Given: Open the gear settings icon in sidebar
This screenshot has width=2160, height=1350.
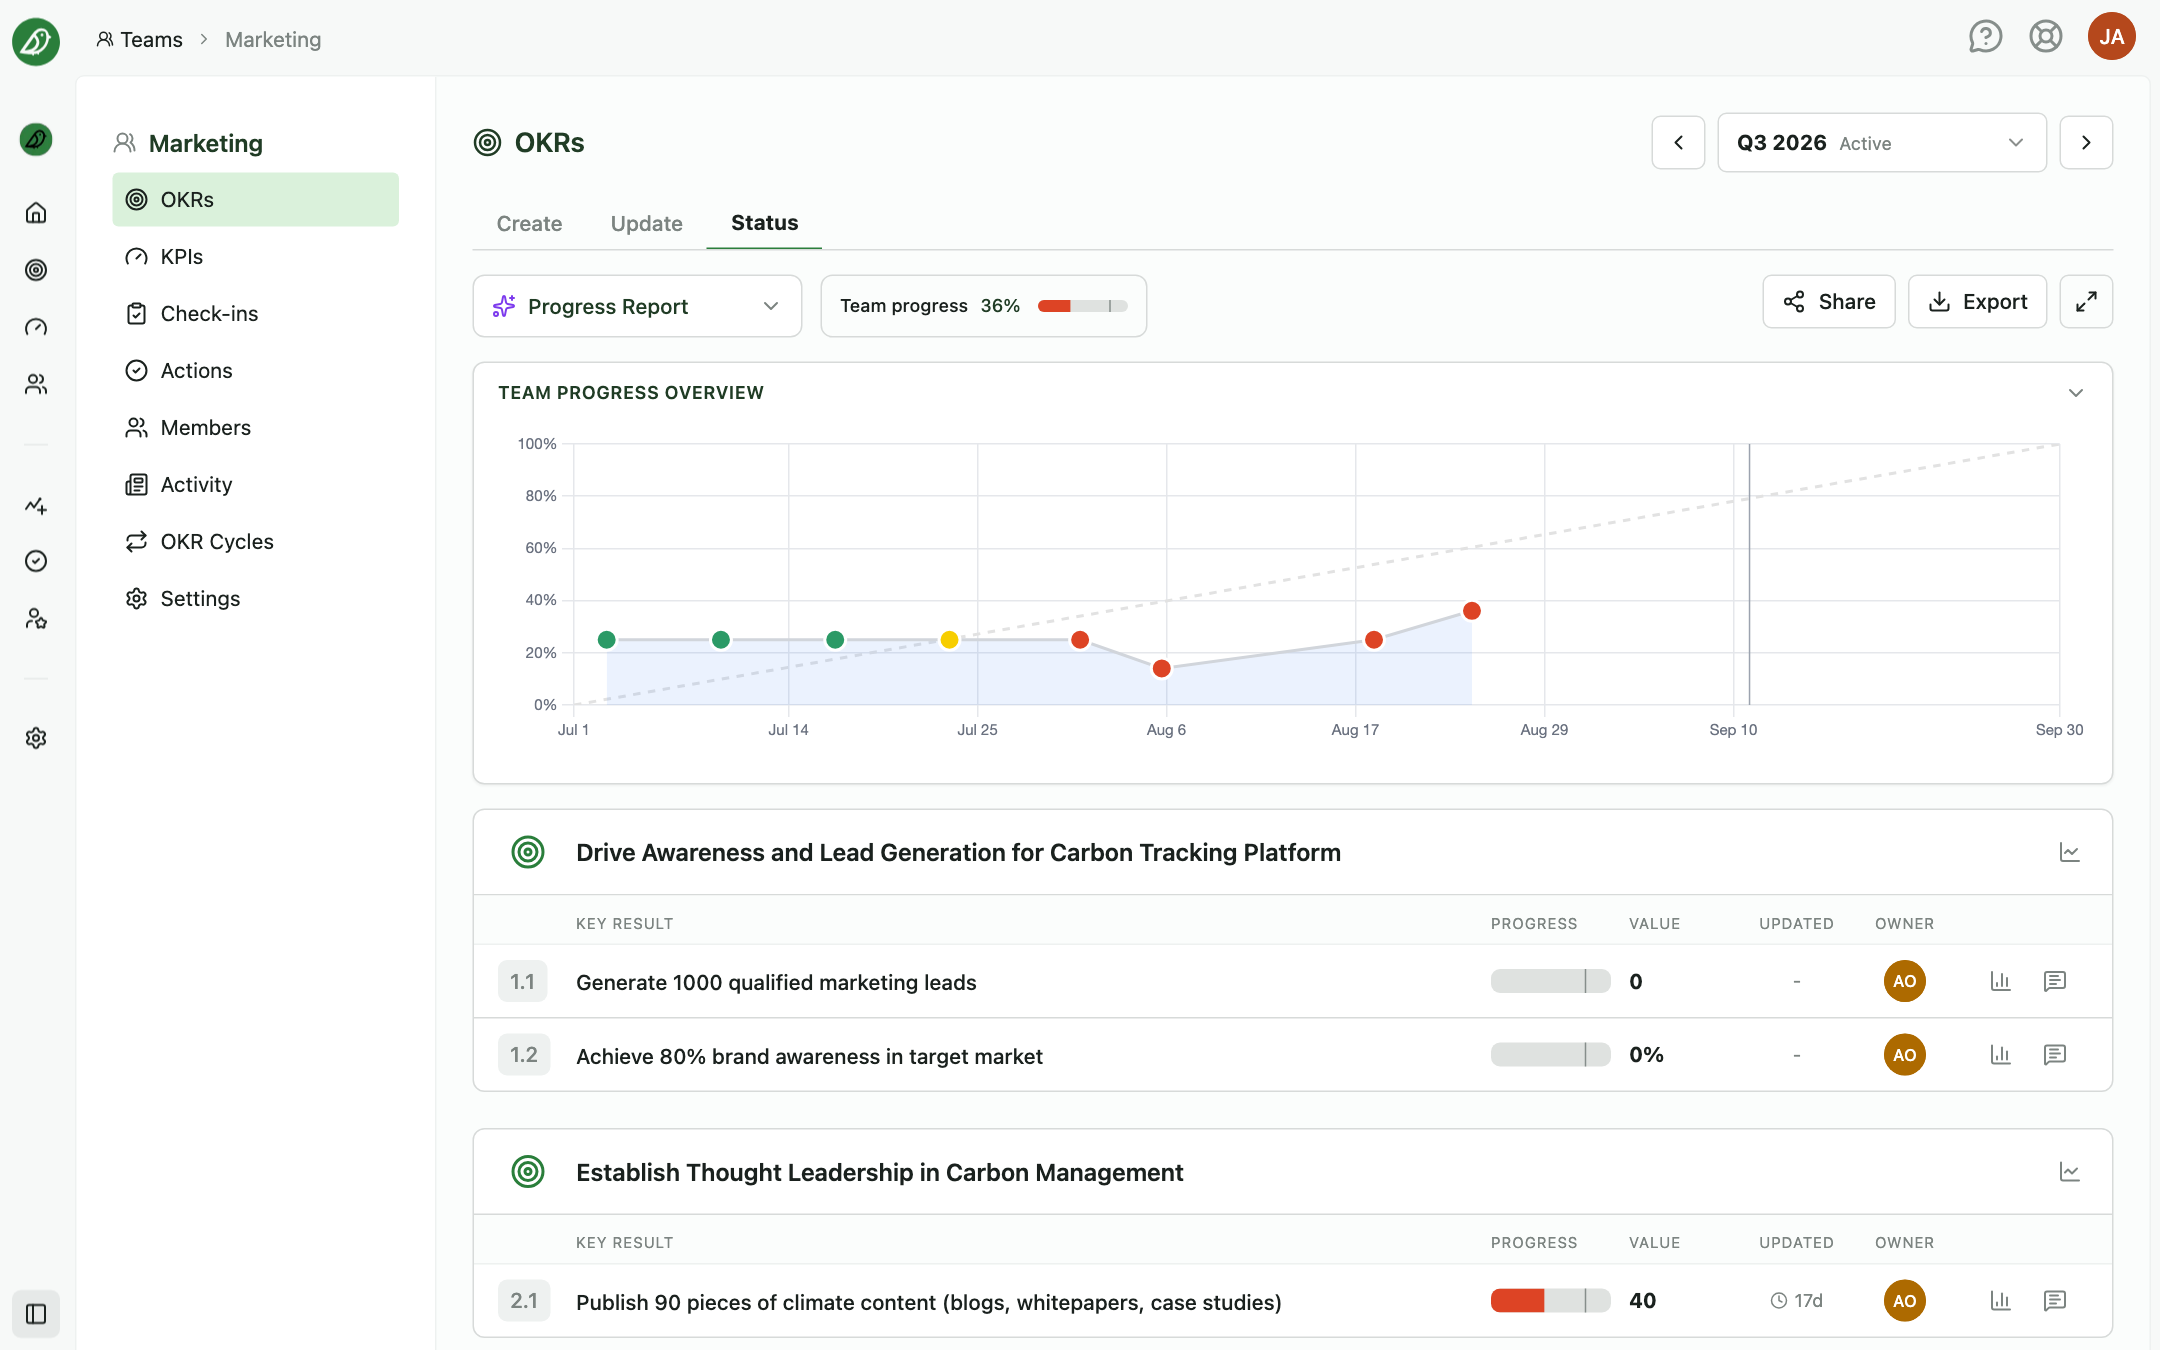Looking at the screenshot, I should (36, 738).
